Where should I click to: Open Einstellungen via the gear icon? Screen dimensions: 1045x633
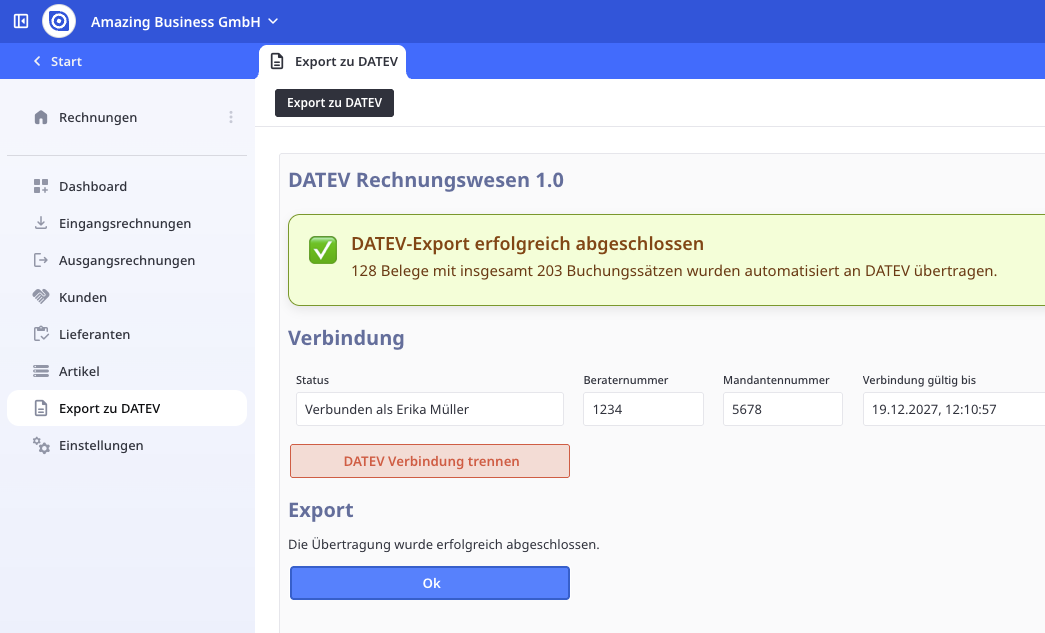tap(41, 445)
